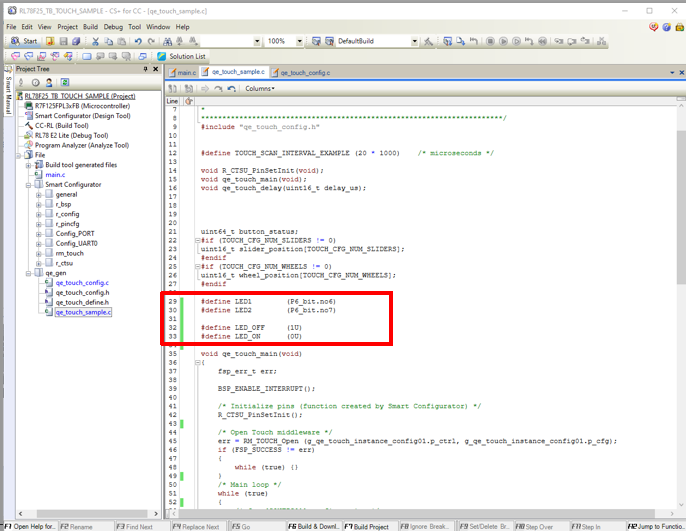Expand the Columns dropdown in editor
The width and height of the screenshot is (686, 531).
[x=259, y=89]
